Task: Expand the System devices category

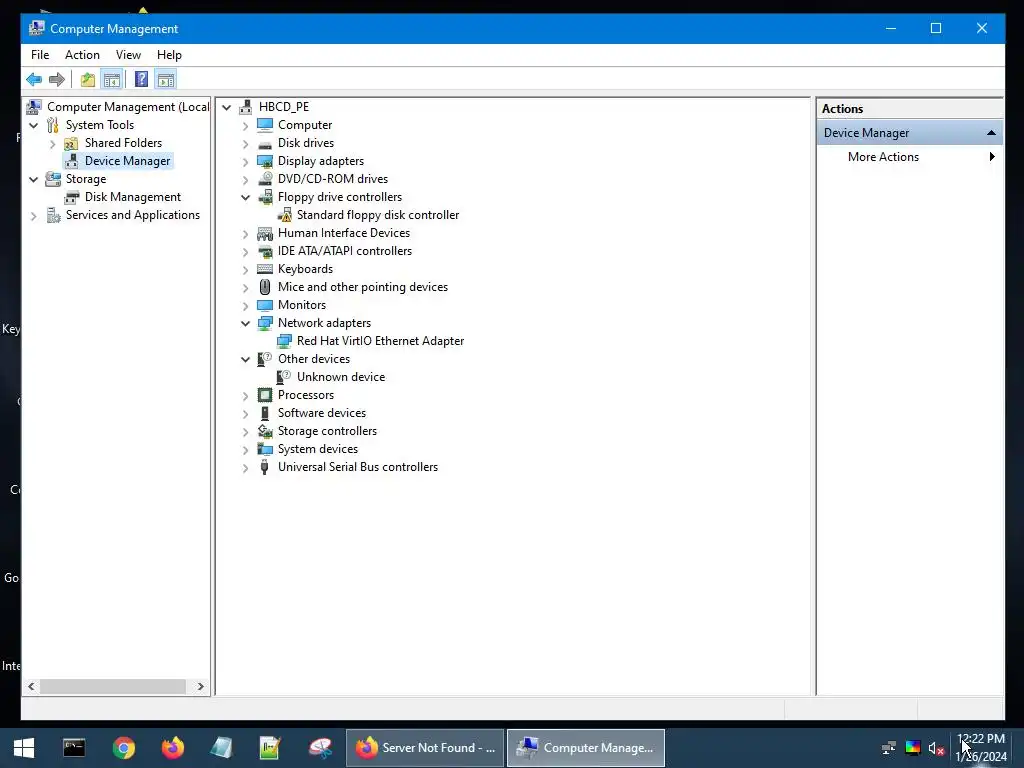Action: tap(246, 449)
